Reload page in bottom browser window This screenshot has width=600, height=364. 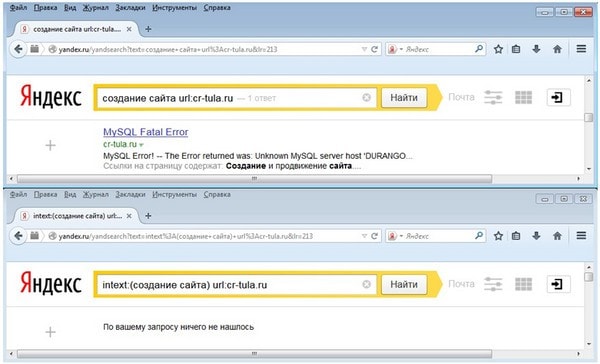[374, 236]
